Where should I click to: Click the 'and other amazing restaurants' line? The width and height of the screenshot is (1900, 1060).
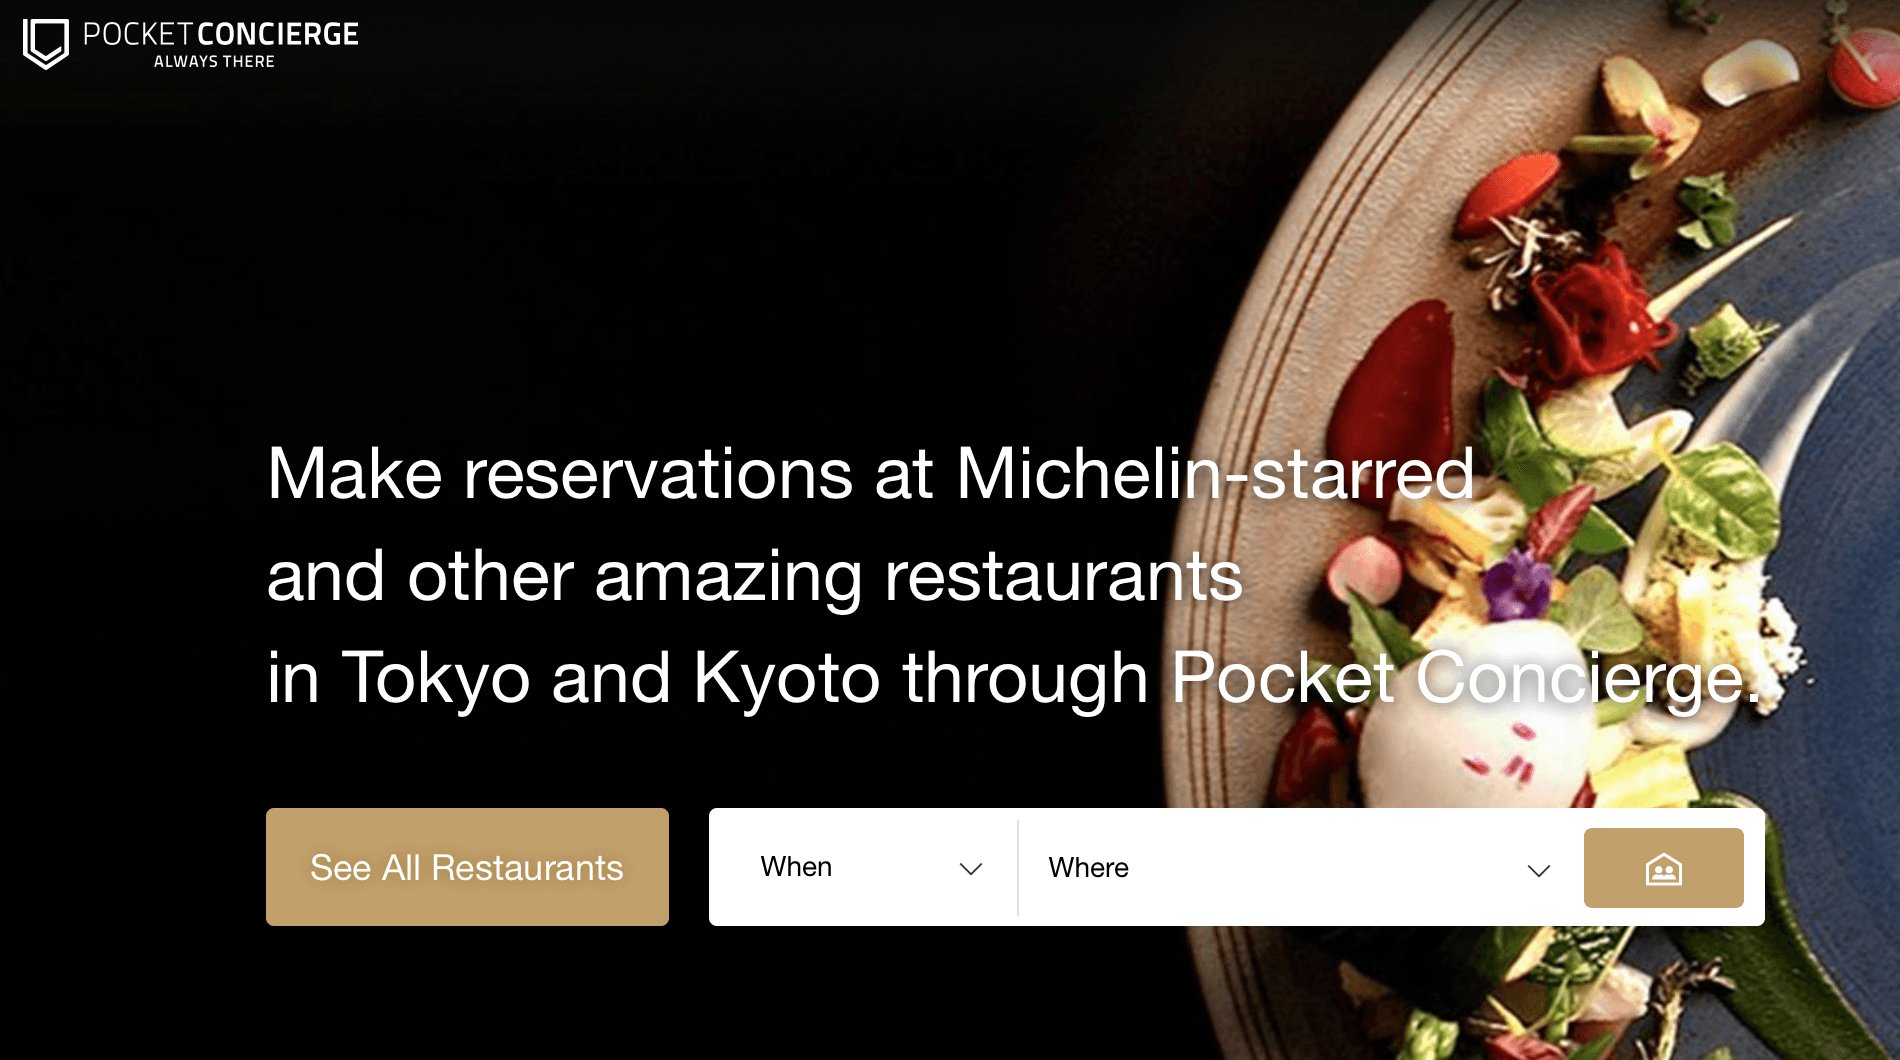click(x=755, y=577)
